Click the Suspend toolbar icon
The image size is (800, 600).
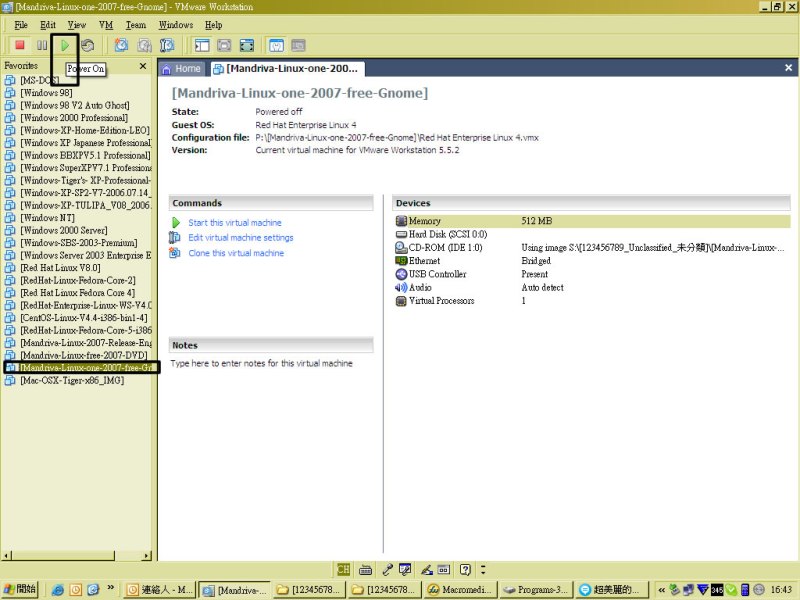[x=42, y=45]
